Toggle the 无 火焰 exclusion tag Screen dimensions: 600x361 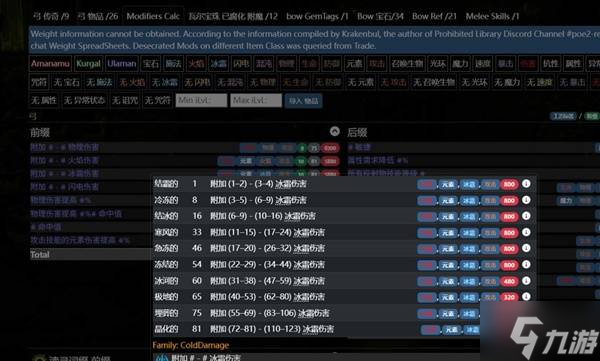(132, 82)
